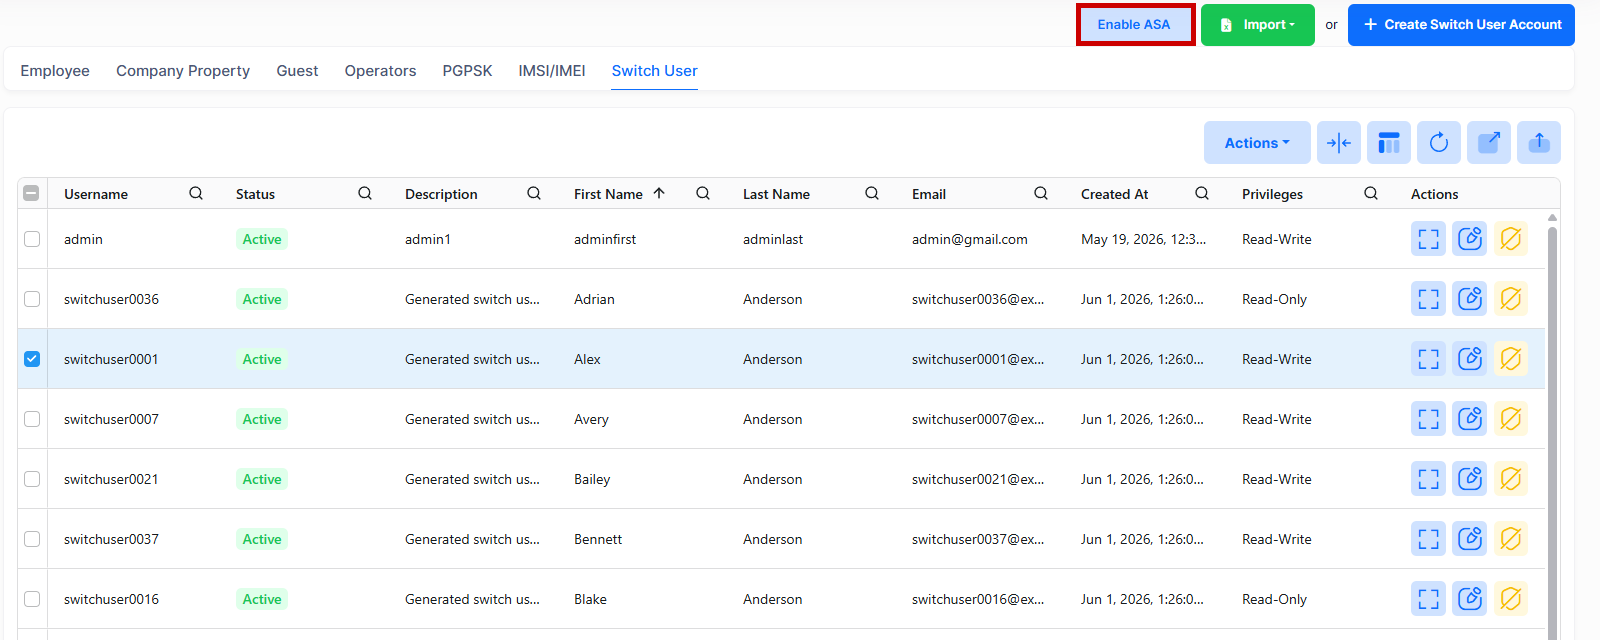Search the Email column
The width and height of the screenshot is (1600, 640).
(x=1041, y=193)
